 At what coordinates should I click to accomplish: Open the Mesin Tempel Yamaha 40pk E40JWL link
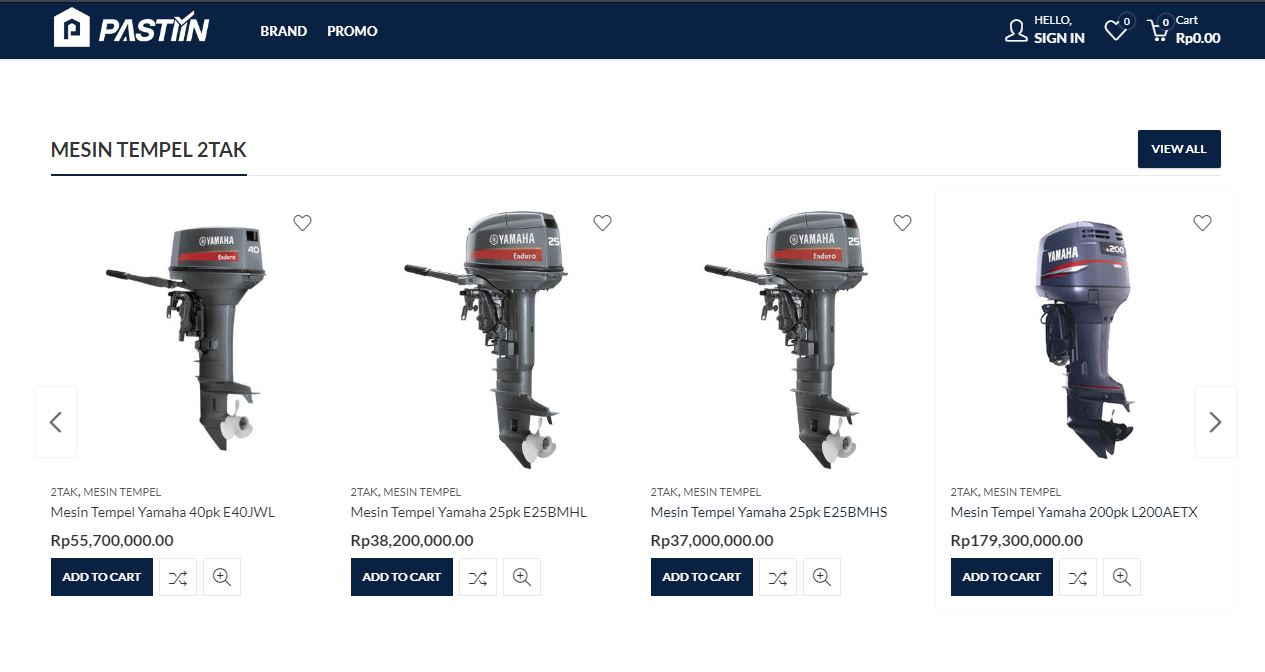[x=162, y=512]
